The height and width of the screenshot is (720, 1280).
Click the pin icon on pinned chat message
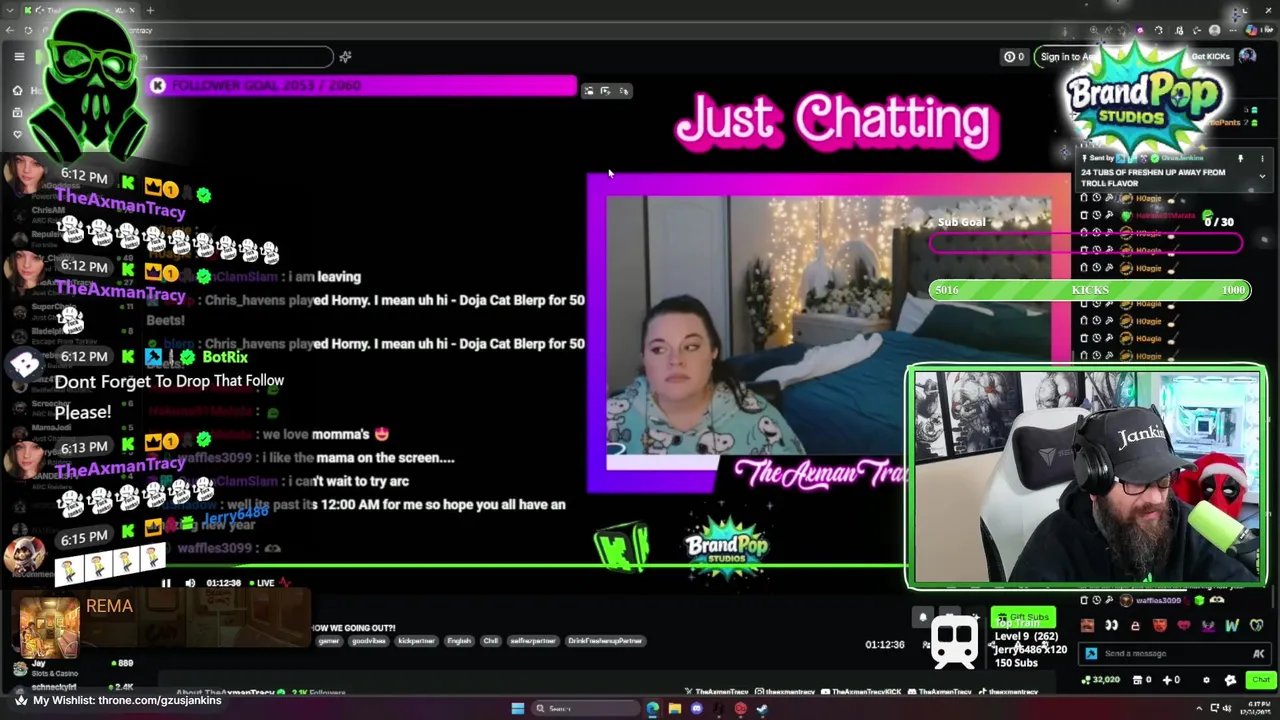[x=1240, y=159]
